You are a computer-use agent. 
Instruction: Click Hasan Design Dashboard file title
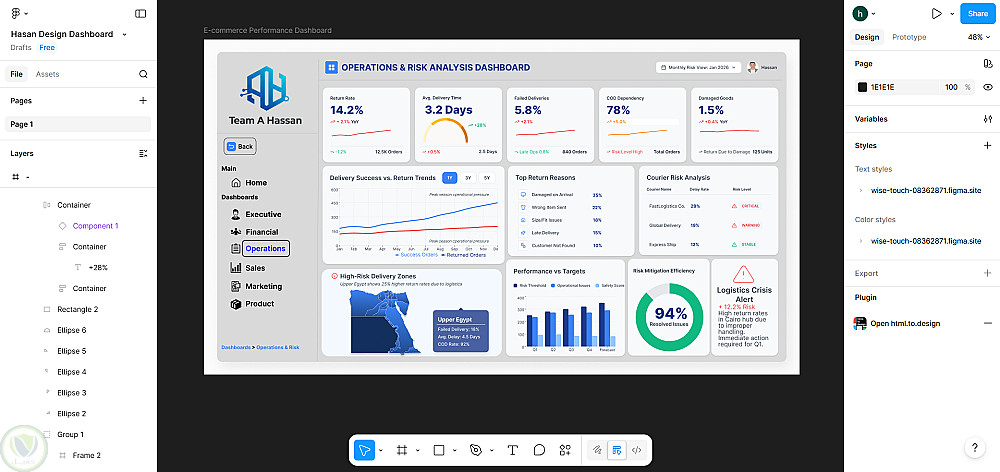tap(62, 34)
